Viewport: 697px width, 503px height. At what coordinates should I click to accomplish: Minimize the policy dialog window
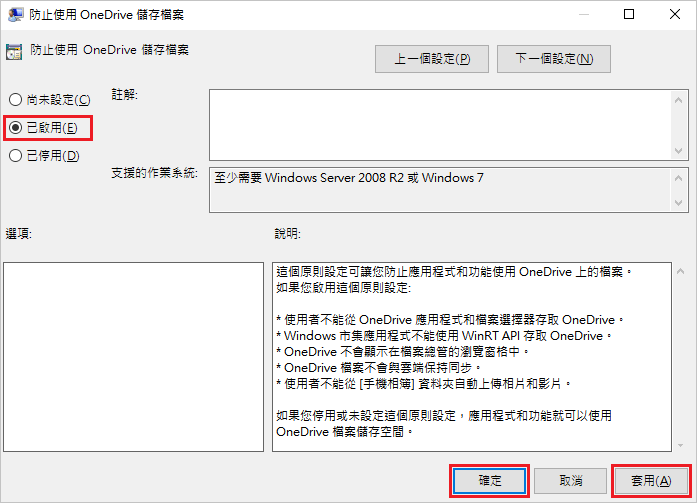coord(584,14)
